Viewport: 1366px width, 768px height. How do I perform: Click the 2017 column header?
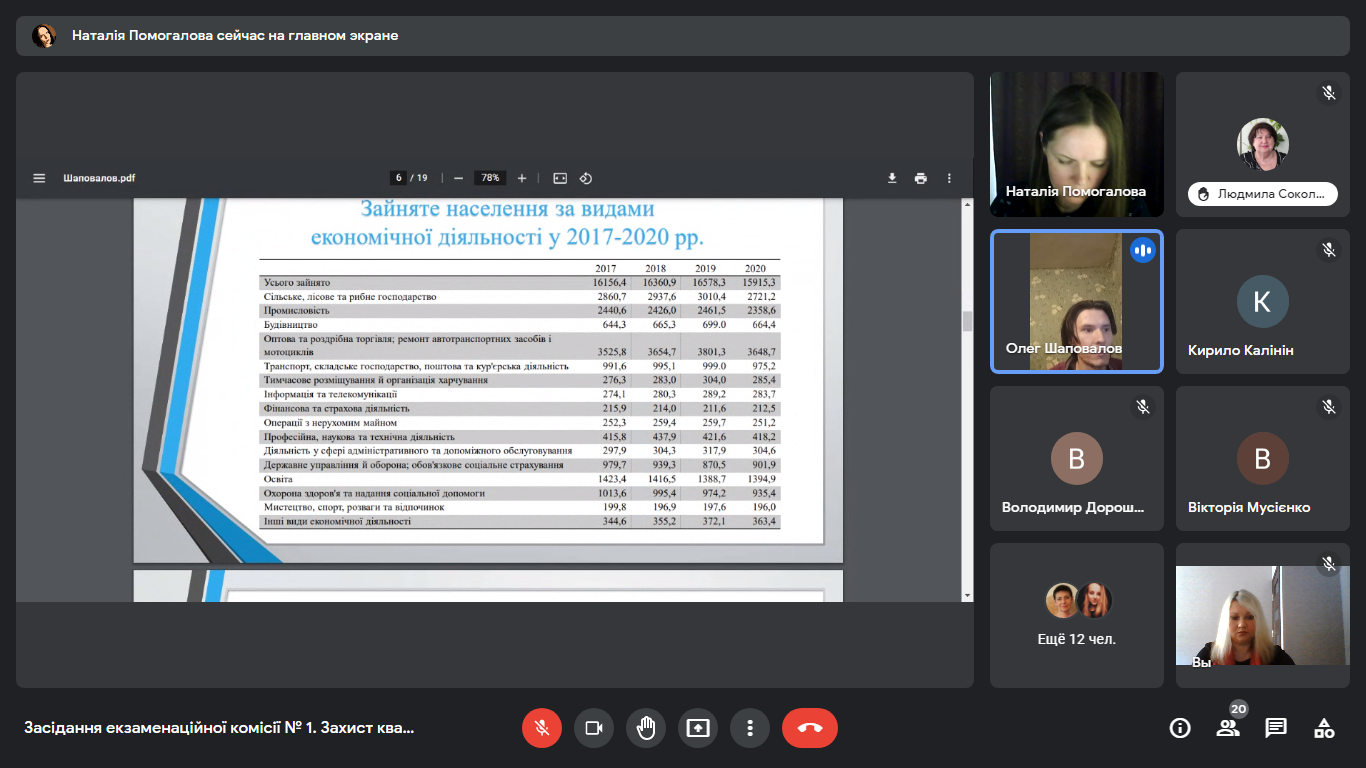(606, 269)
